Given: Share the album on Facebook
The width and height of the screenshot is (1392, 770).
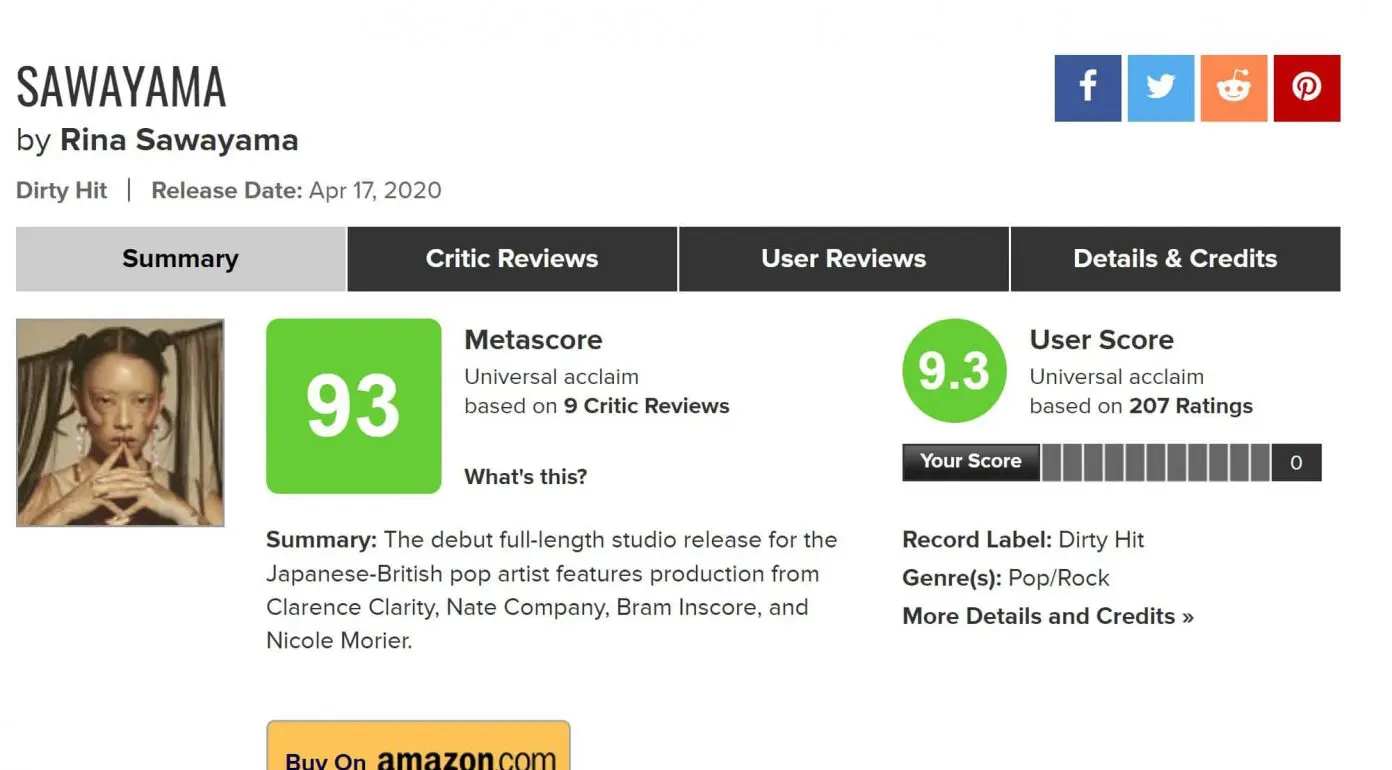Looking at the screenshot, I should (1087, 88).
